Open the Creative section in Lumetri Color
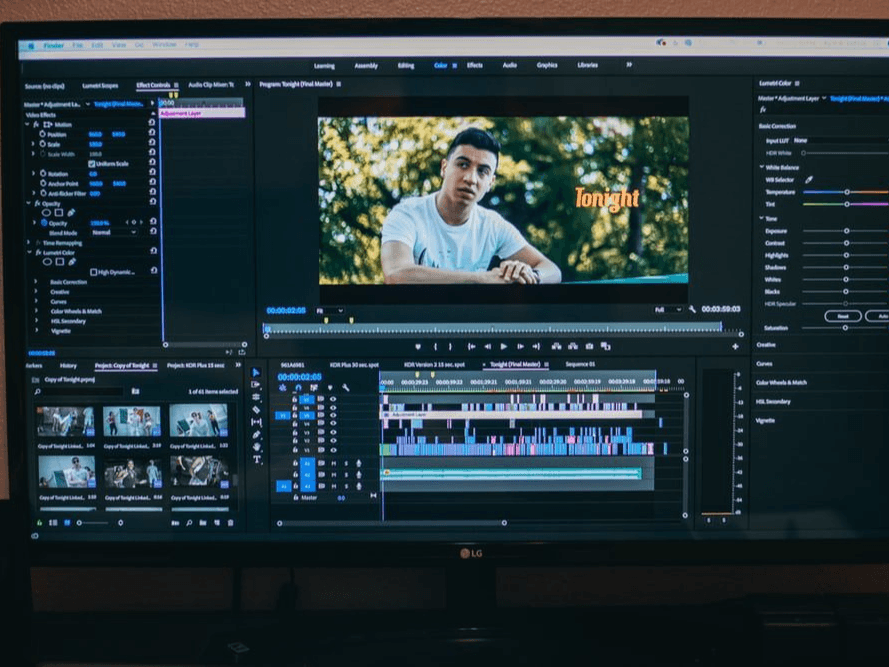 pos(767,345)
